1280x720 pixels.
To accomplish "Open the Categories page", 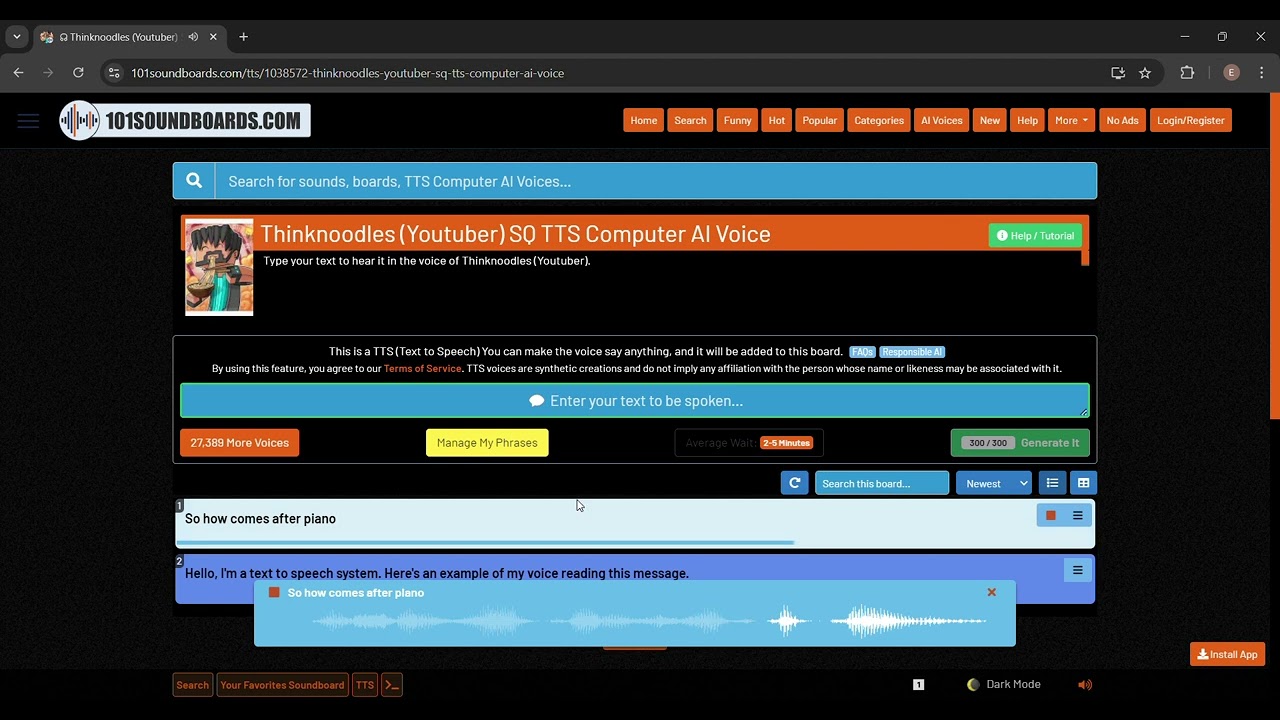I will click(x=879, y=120).
